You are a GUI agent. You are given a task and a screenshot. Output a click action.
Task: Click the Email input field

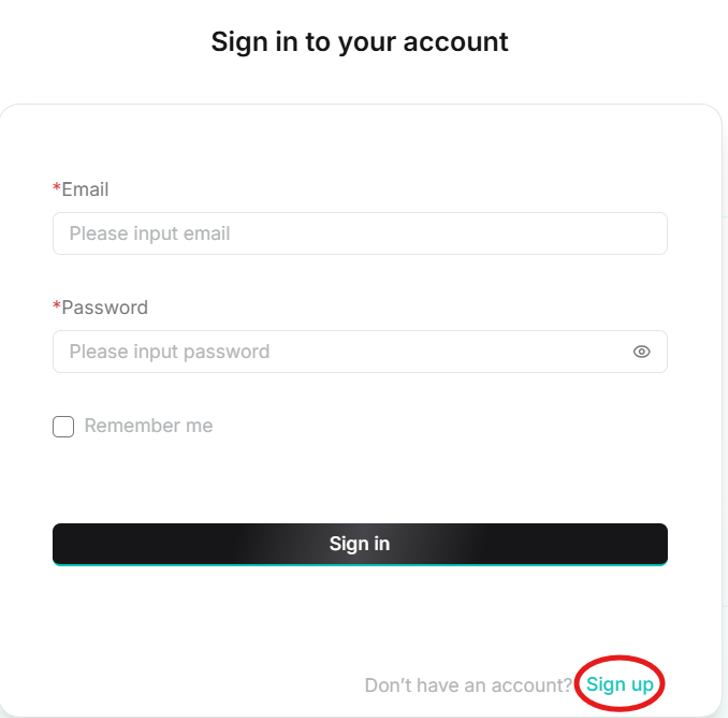(x=360, y=234)
